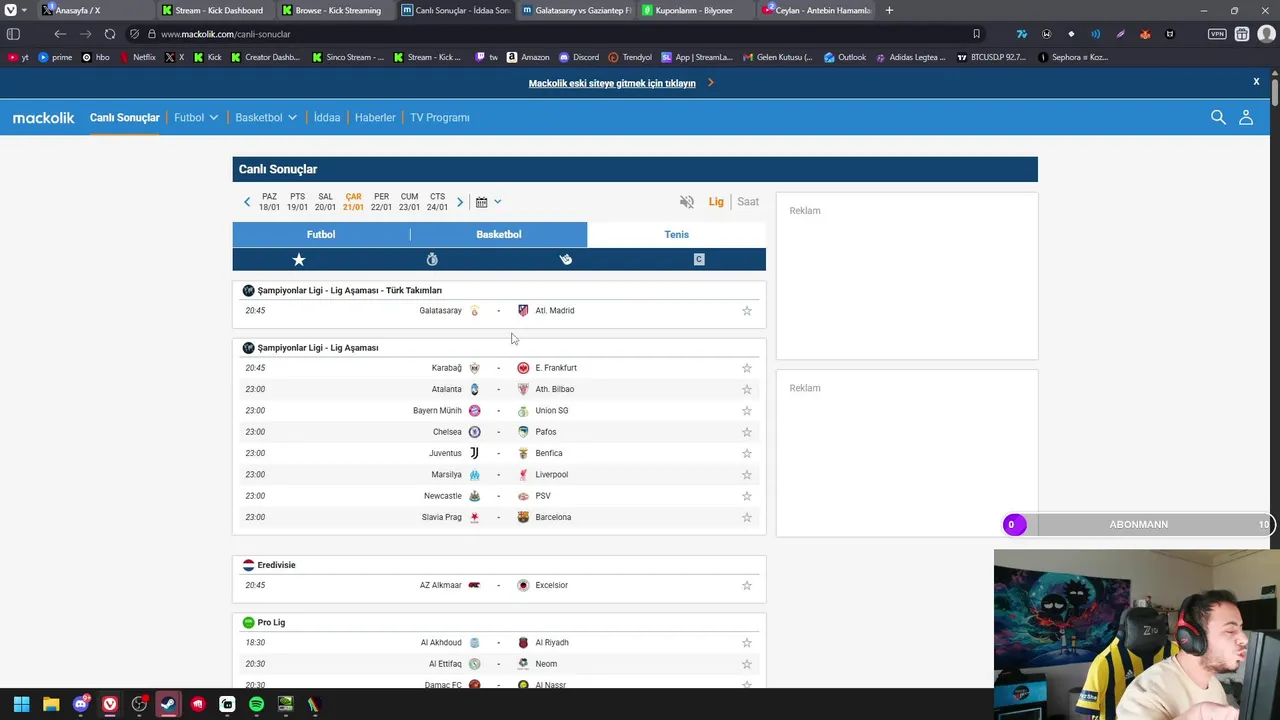Click the old Mackolik site banner link
This screenshot has height=720, width=1280.
tap(612, 83)
